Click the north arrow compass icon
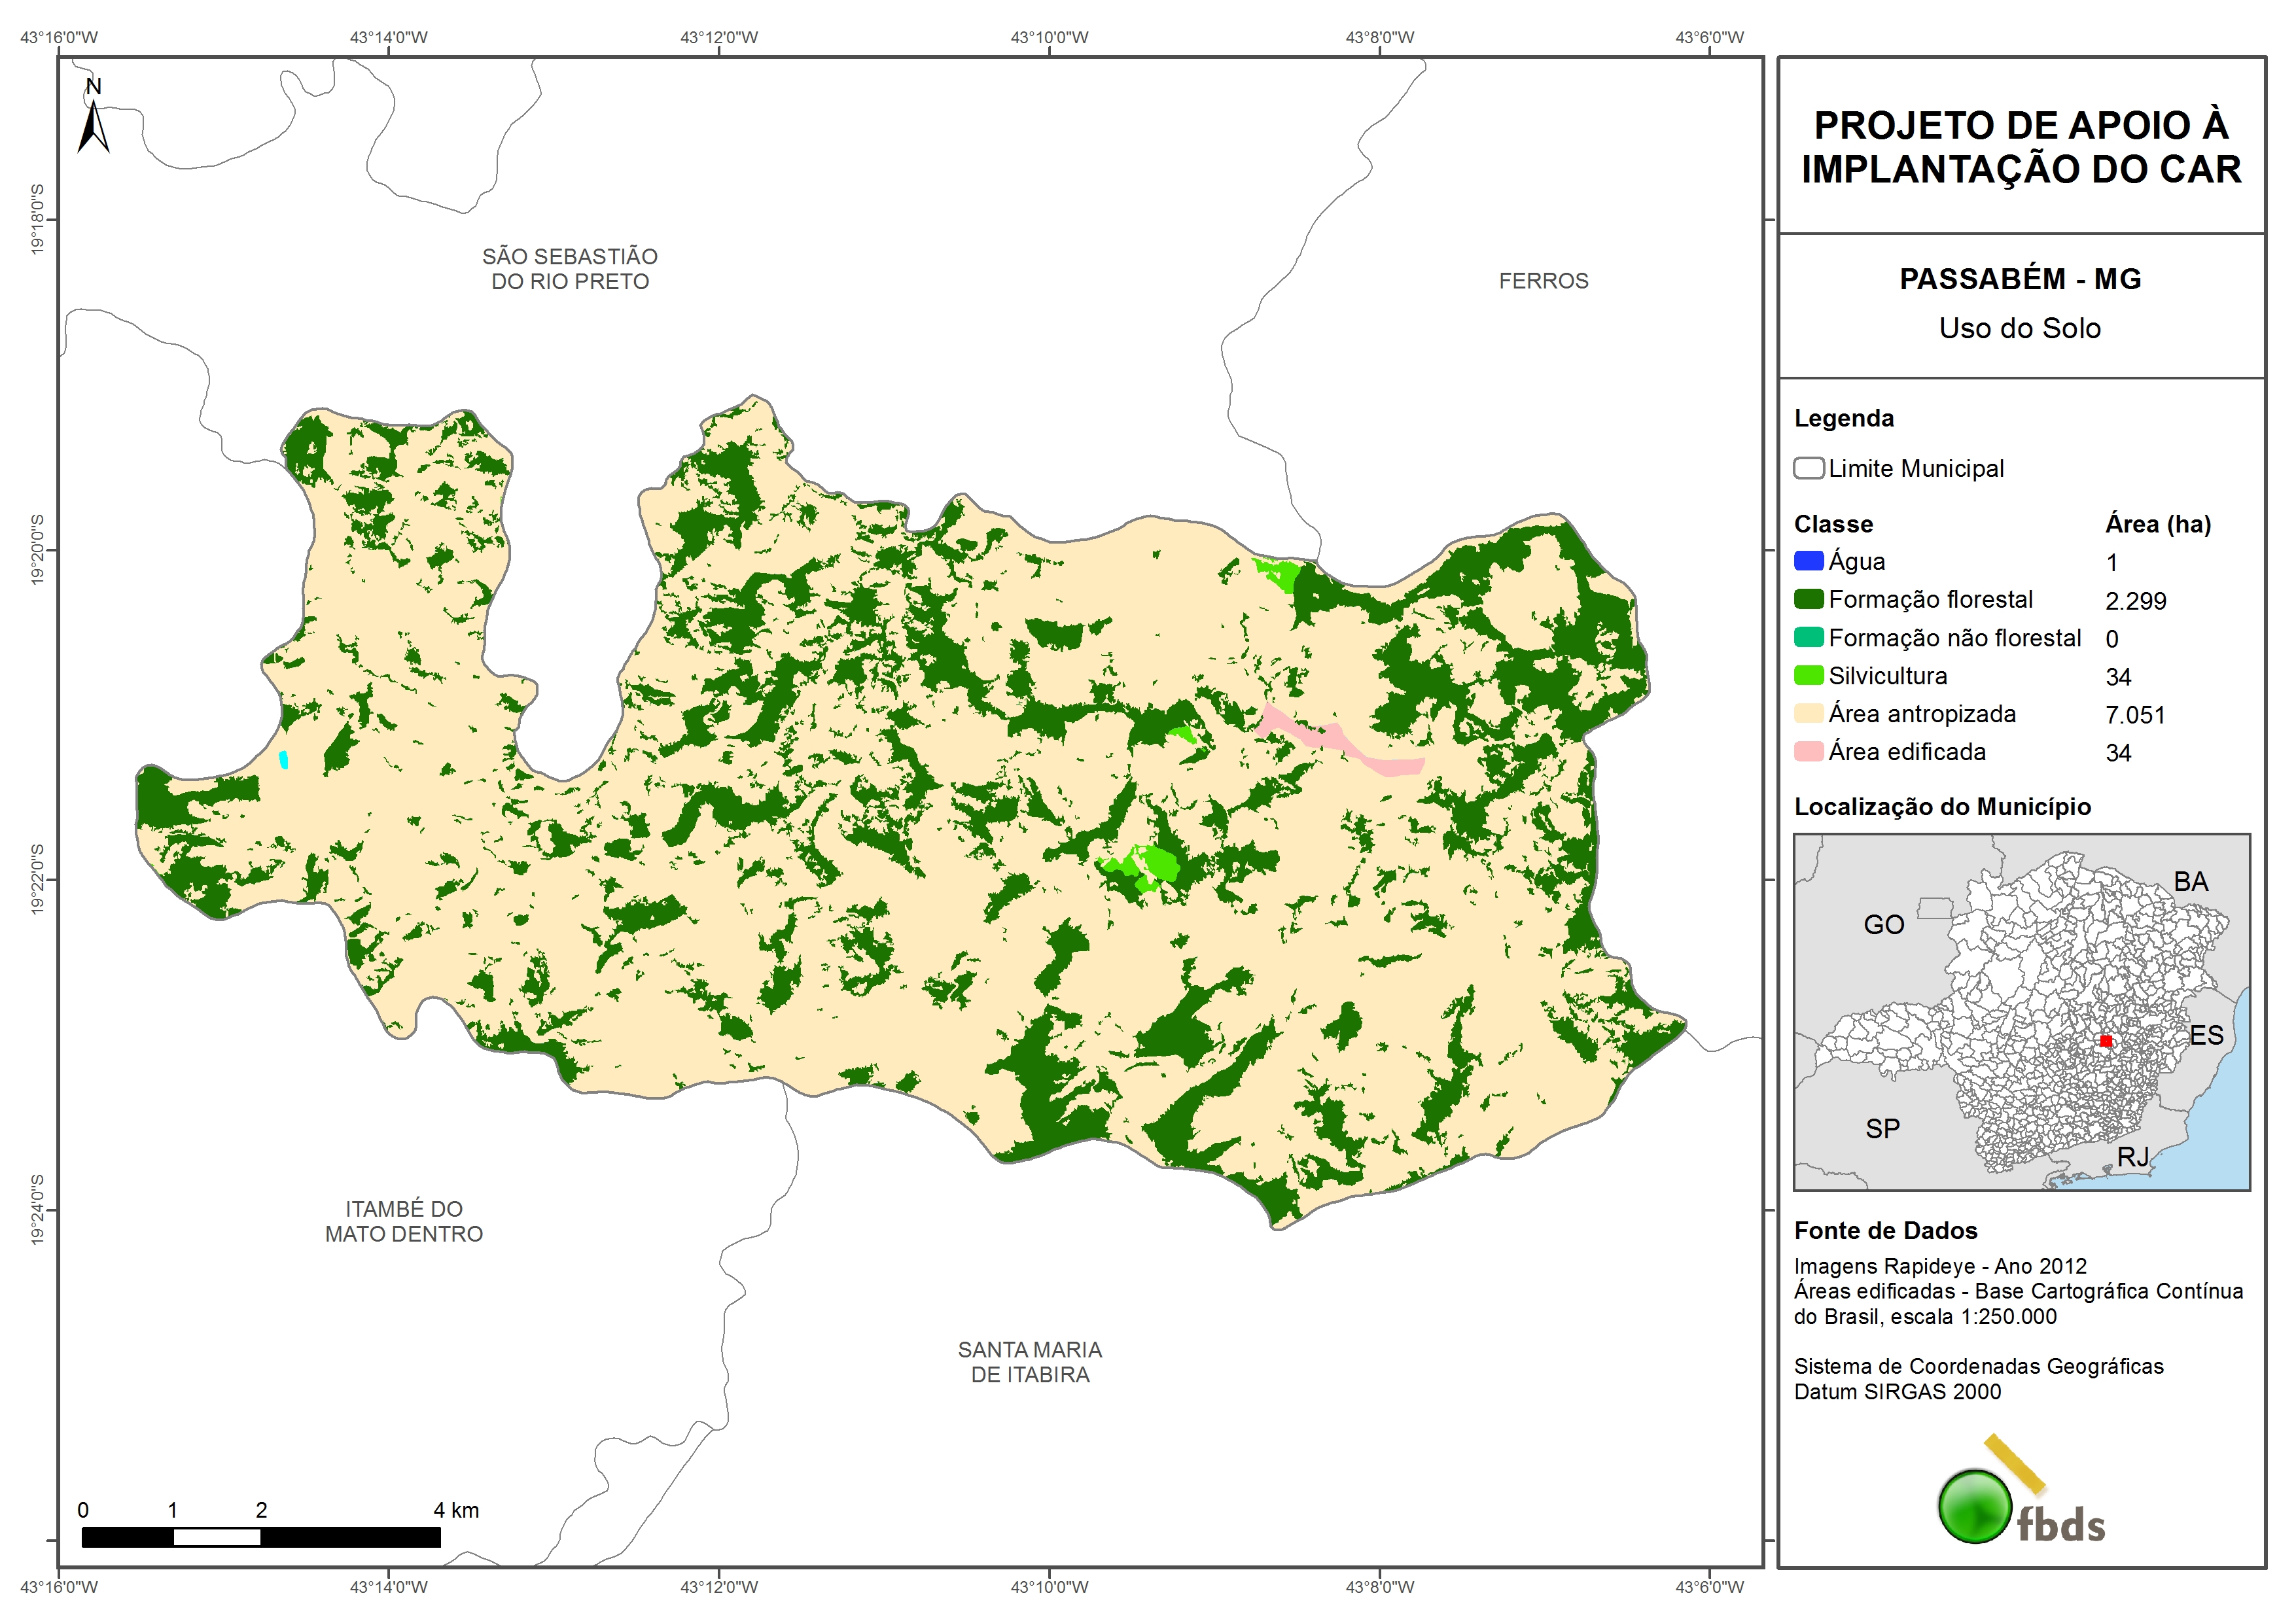The image size is (2296, 1623). point(93,120)
